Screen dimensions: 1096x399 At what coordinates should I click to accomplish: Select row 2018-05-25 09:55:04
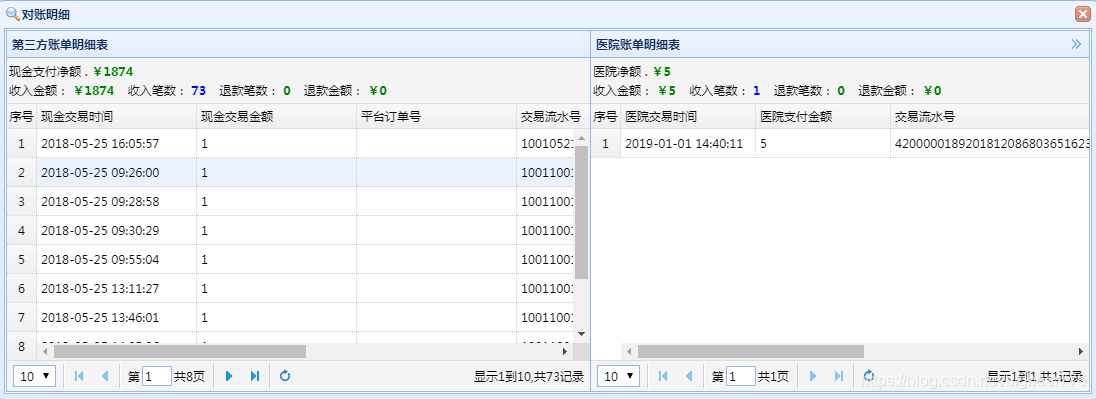coord(291,259)
